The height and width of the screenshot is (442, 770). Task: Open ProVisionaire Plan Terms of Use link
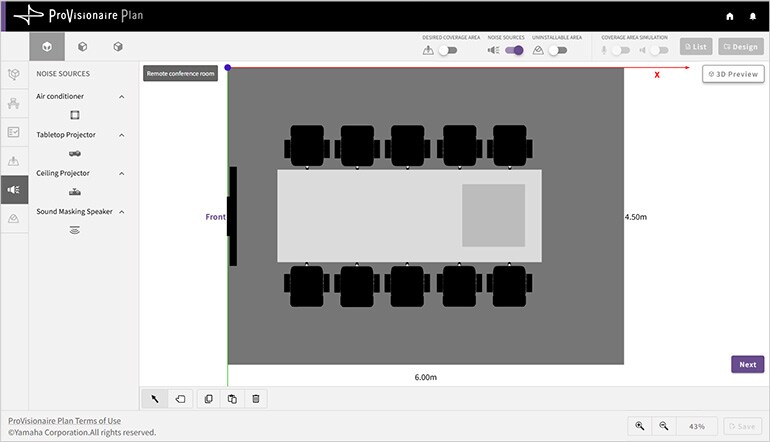64,421
